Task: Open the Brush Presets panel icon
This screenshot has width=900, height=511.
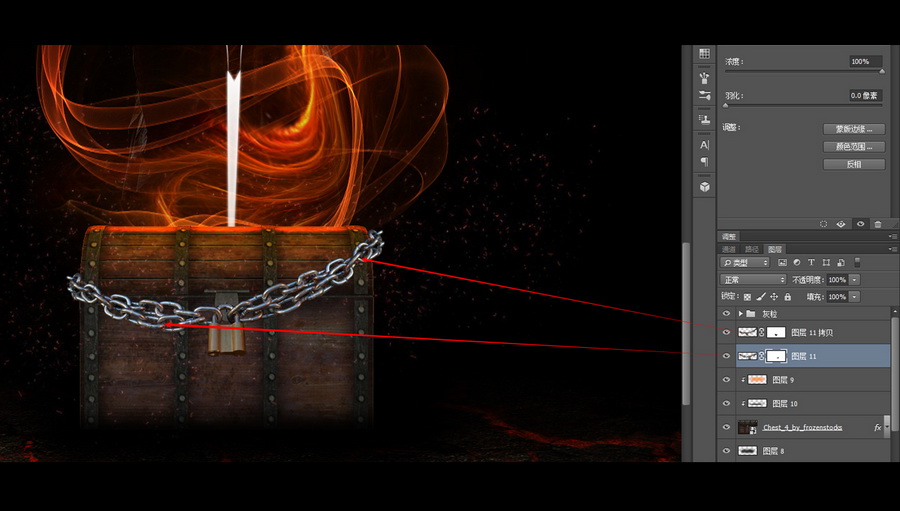Action: click(x=704, y=76)
